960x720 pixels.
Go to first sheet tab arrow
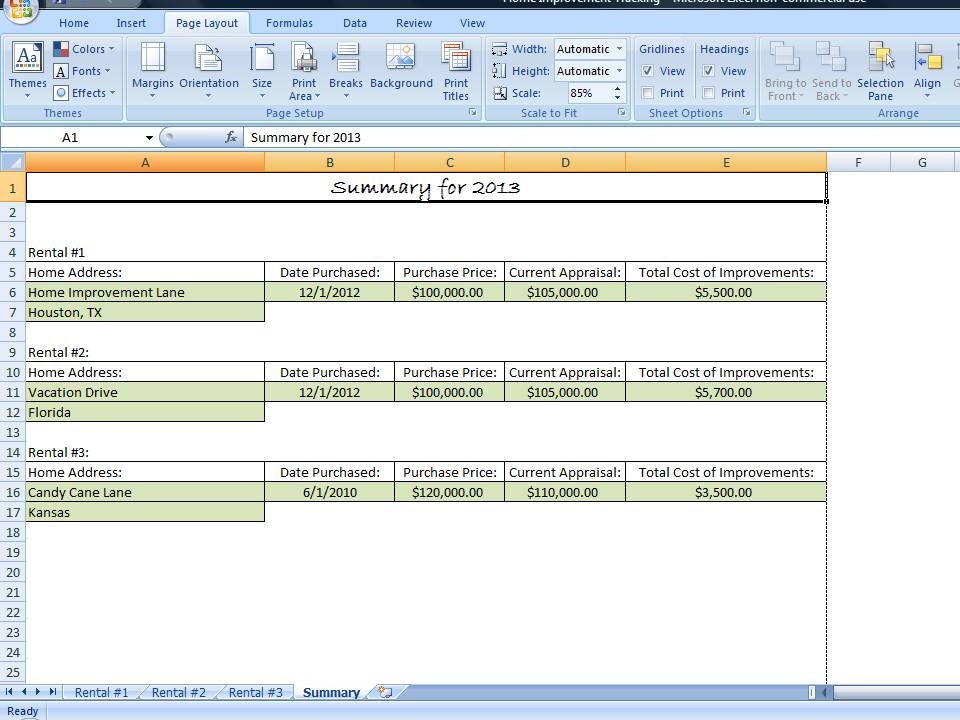[x=9, y=692]
